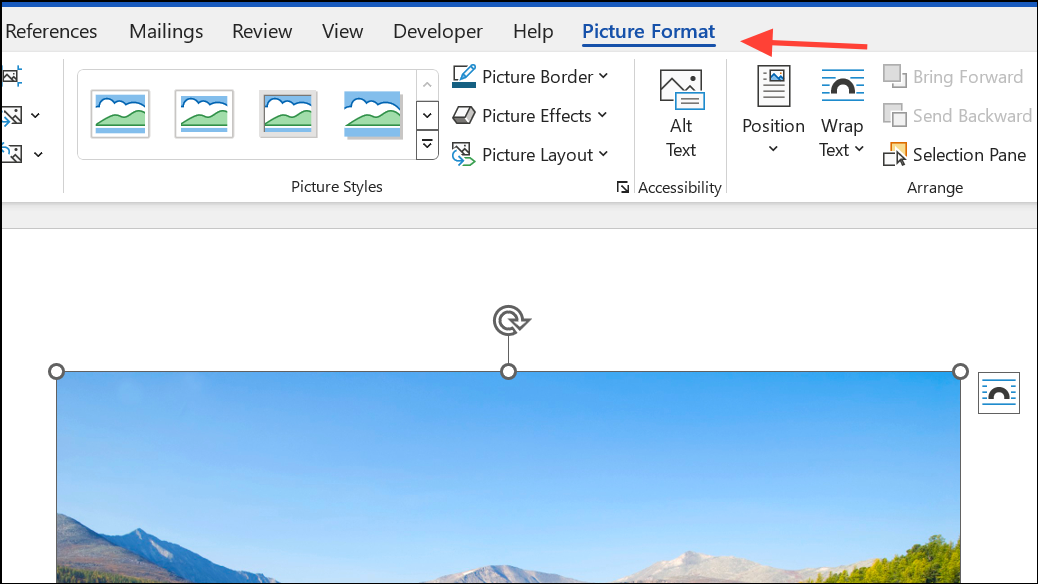
Task: Click the rotate handle above the picture
Action: coord(510,321)
